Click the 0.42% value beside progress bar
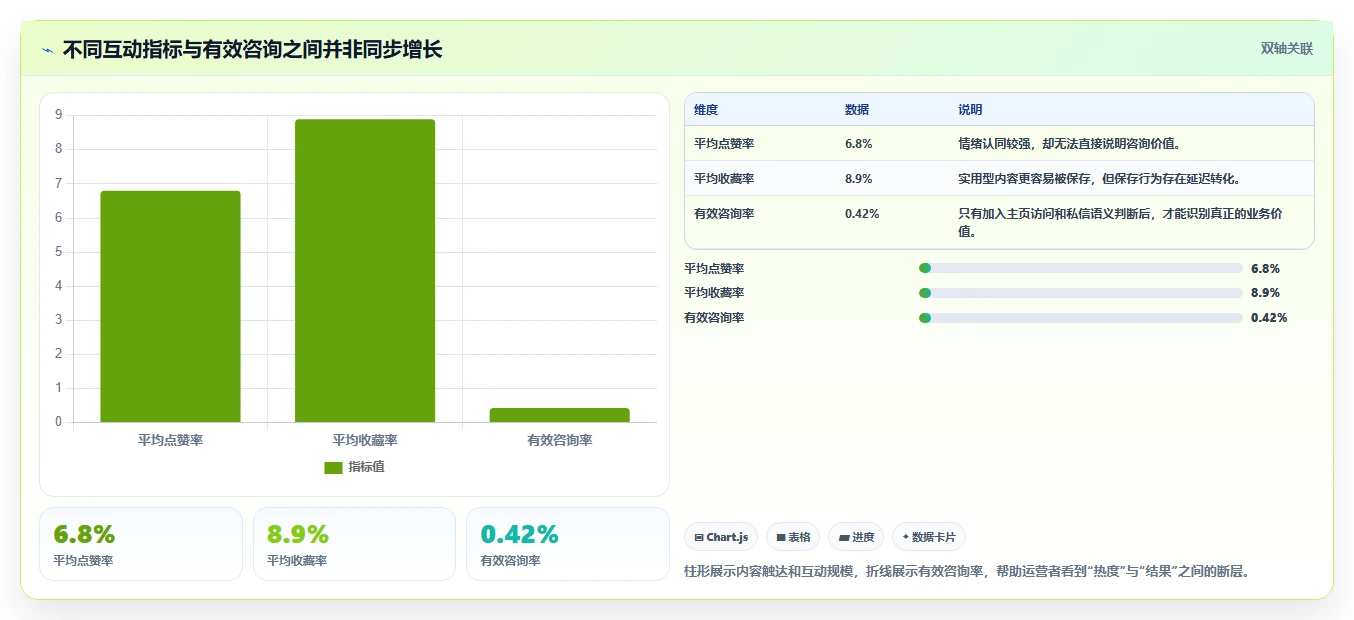This screenshot has width=1354, height=620. pos(1269,318)
